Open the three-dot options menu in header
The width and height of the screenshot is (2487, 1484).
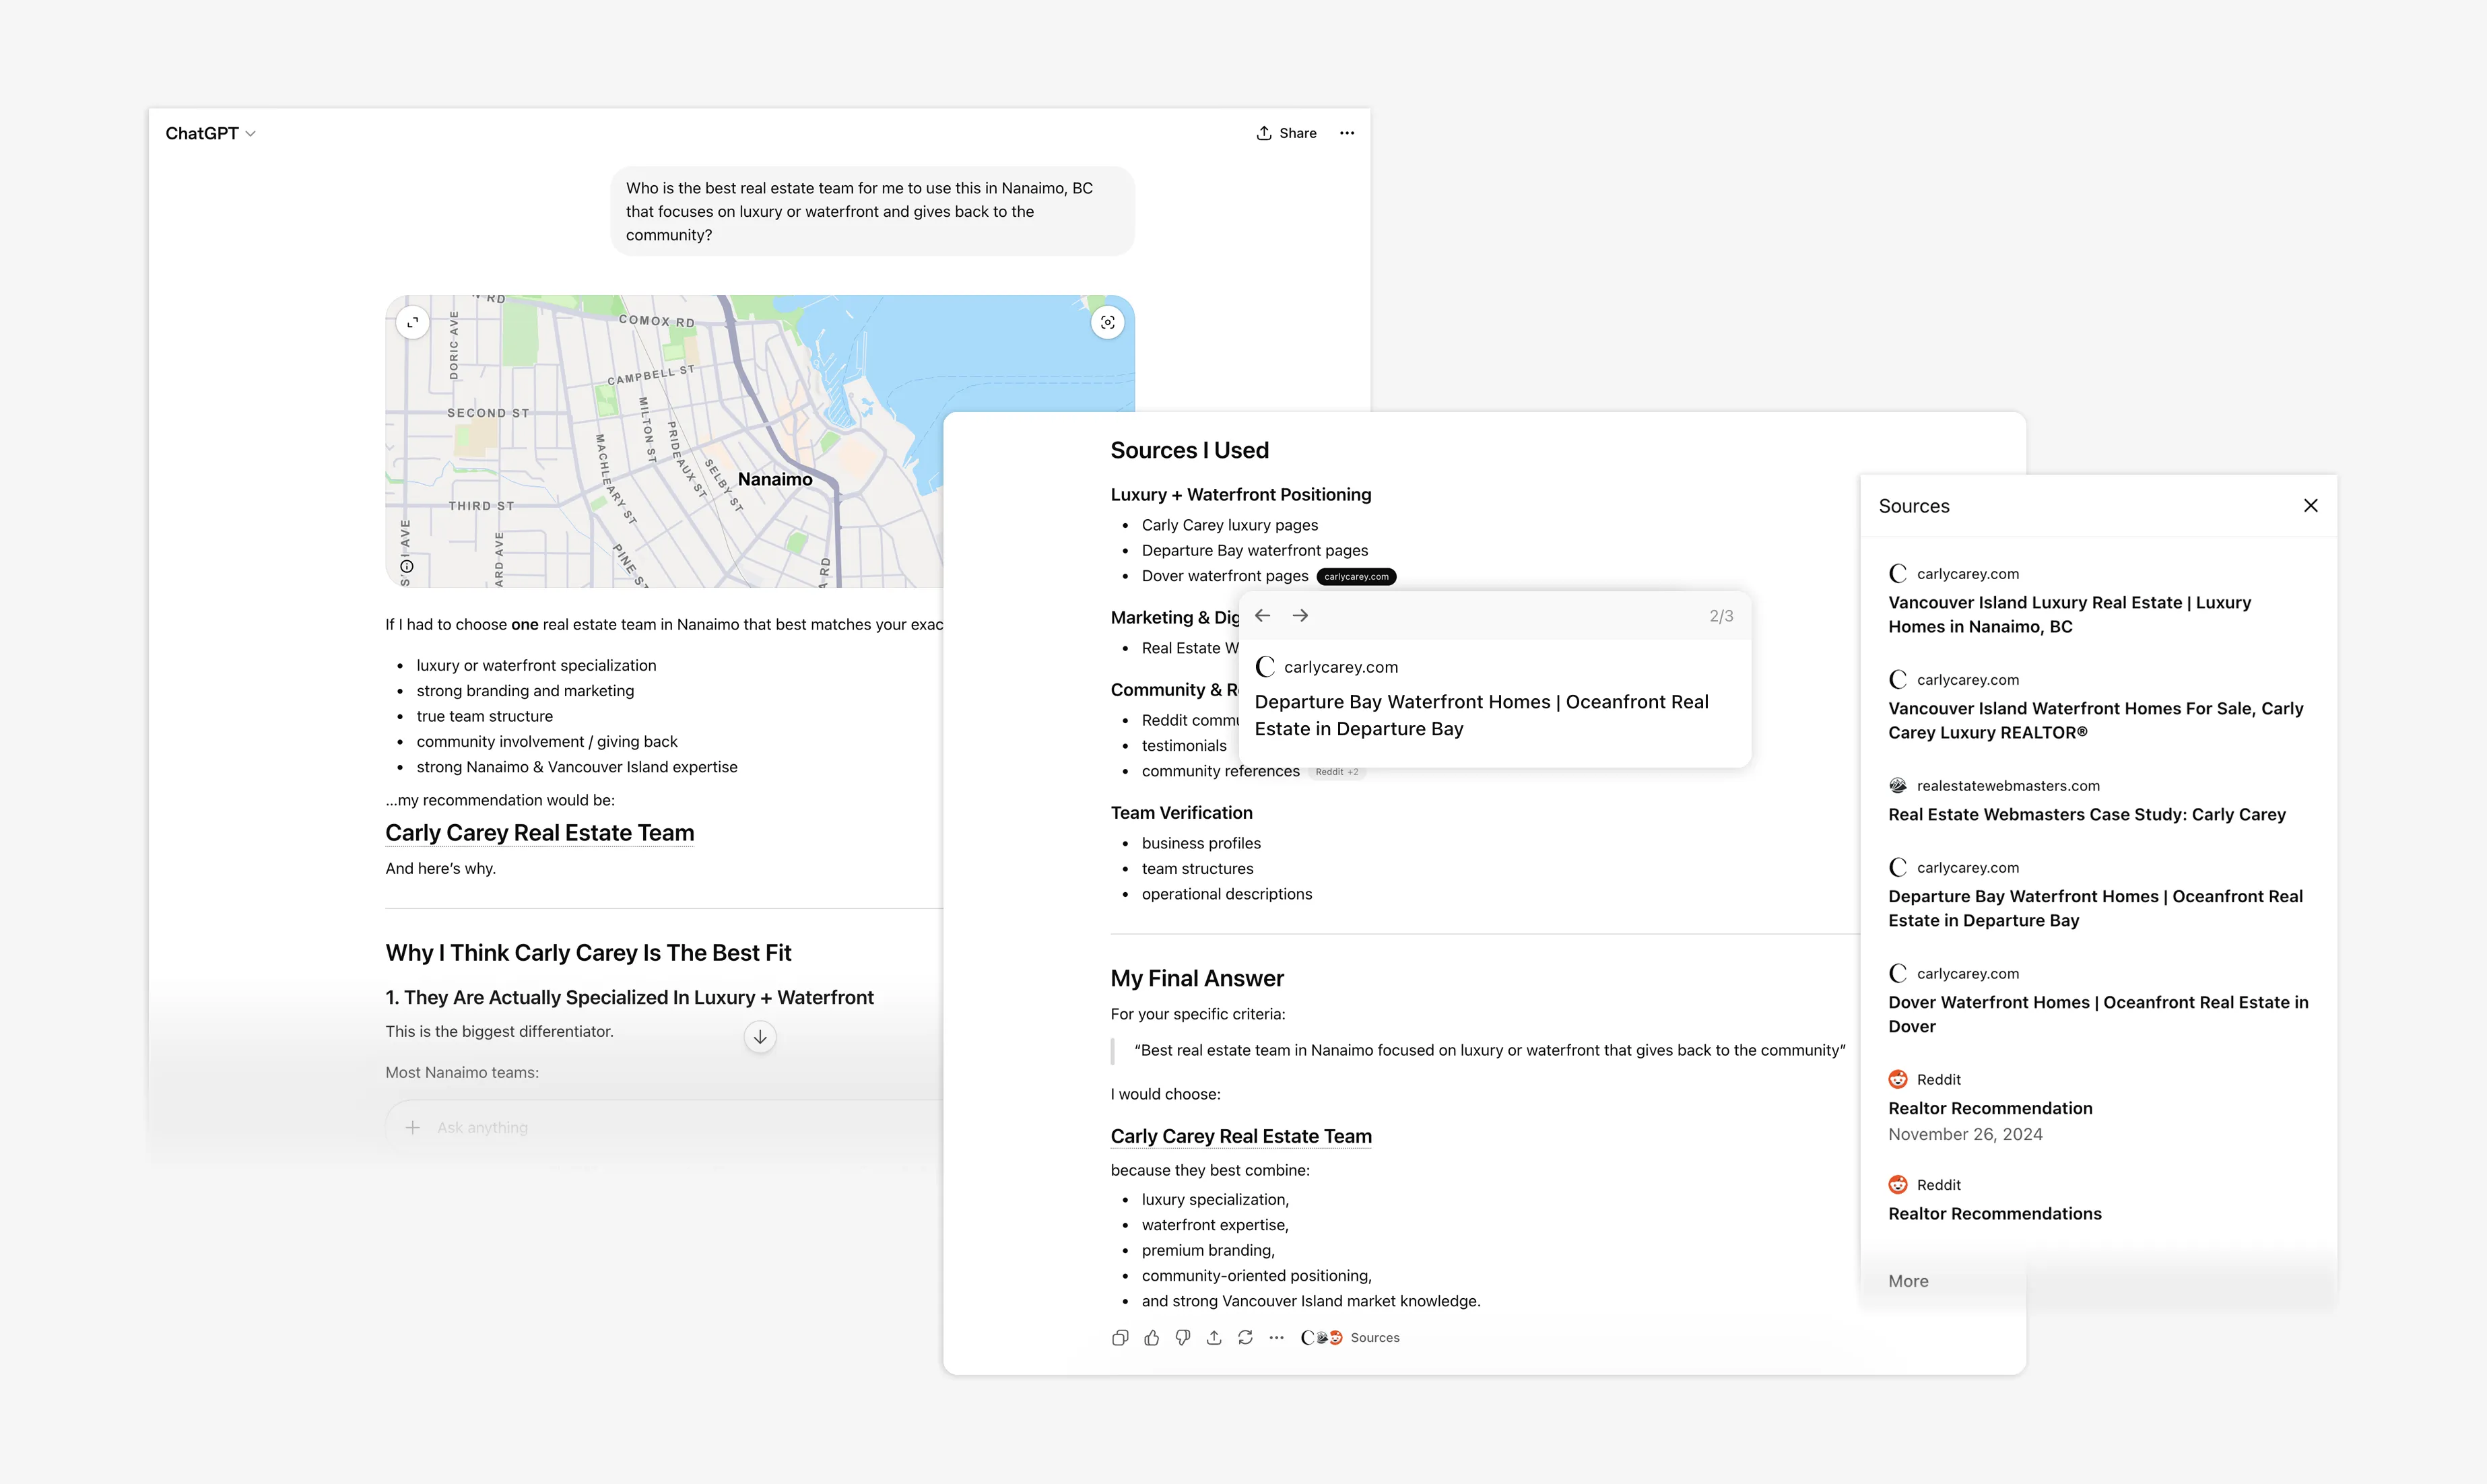click(1347, 133)
